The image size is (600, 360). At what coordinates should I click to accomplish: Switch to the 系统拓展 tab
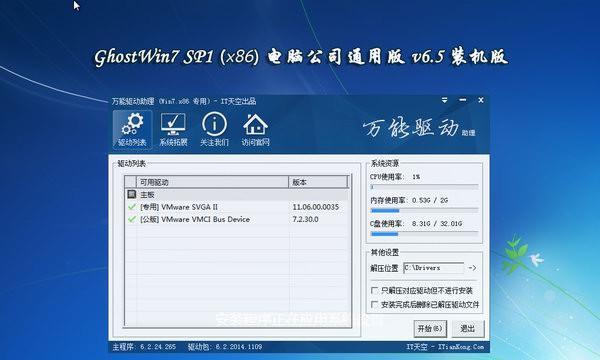coord(173,129)
